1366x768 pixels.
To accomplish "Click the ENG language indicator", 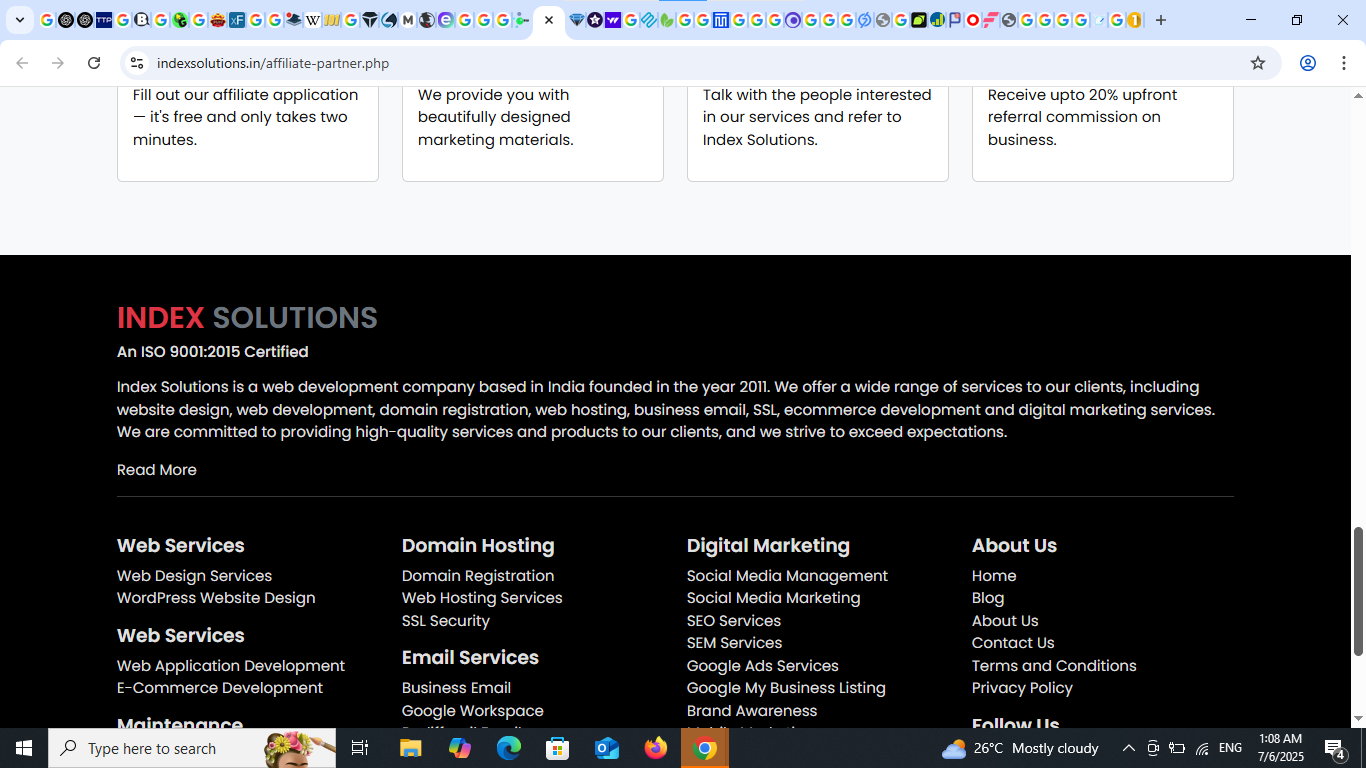I will [x=1231, y=748].
